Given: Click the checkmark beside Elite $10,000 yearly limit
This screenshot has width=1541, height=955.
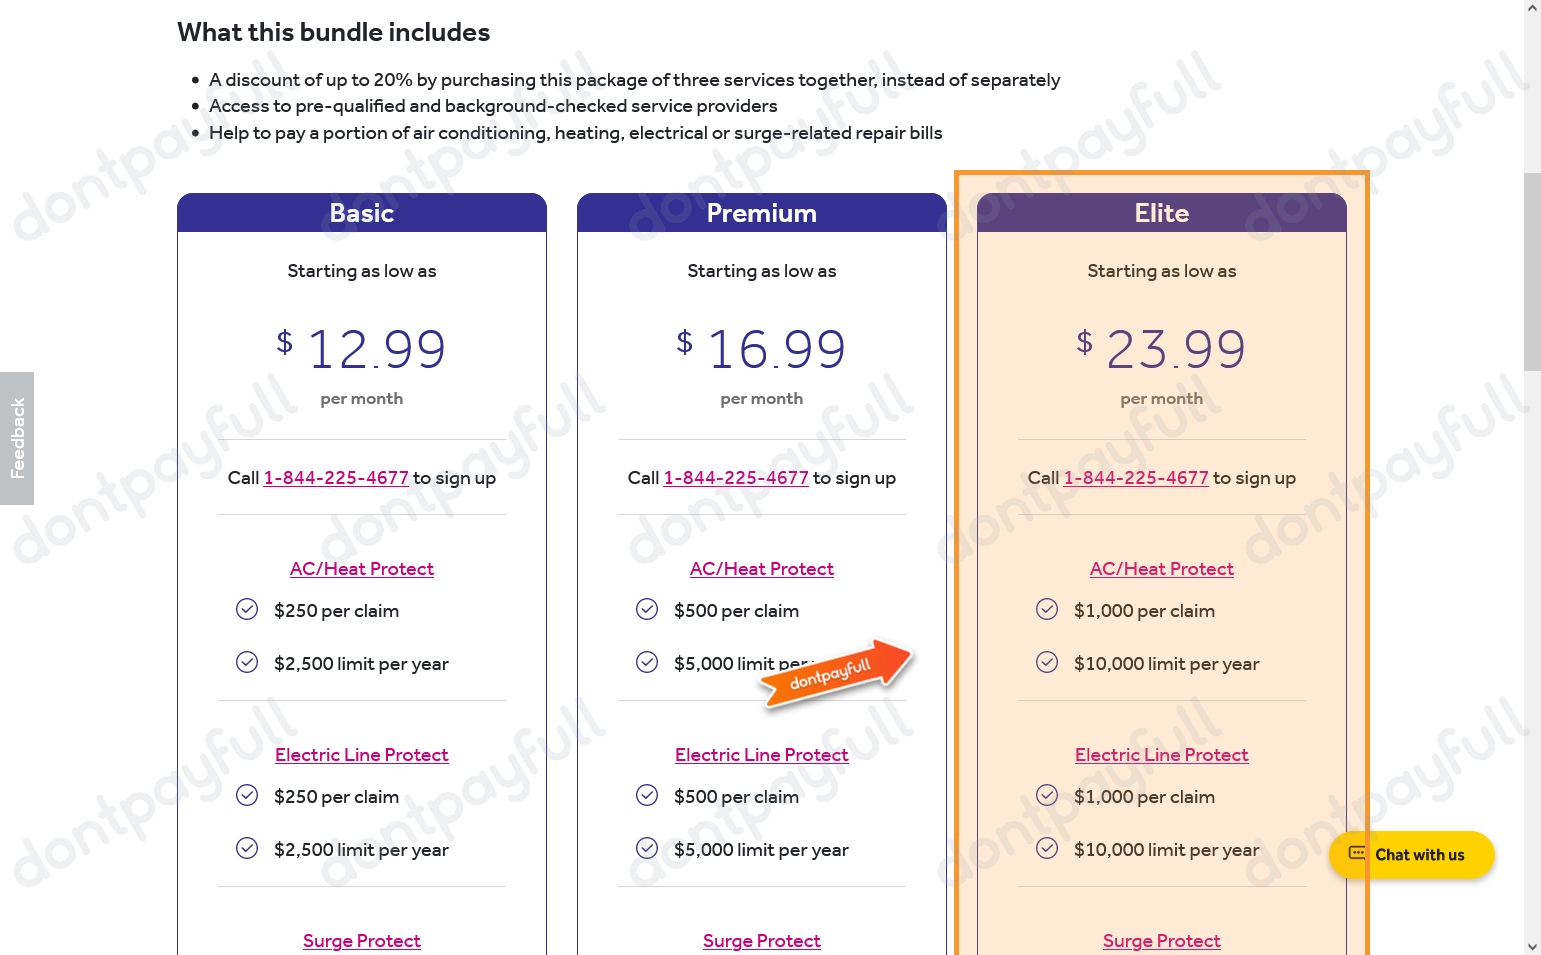Looking at the screenshot, I should [1047, 661].
